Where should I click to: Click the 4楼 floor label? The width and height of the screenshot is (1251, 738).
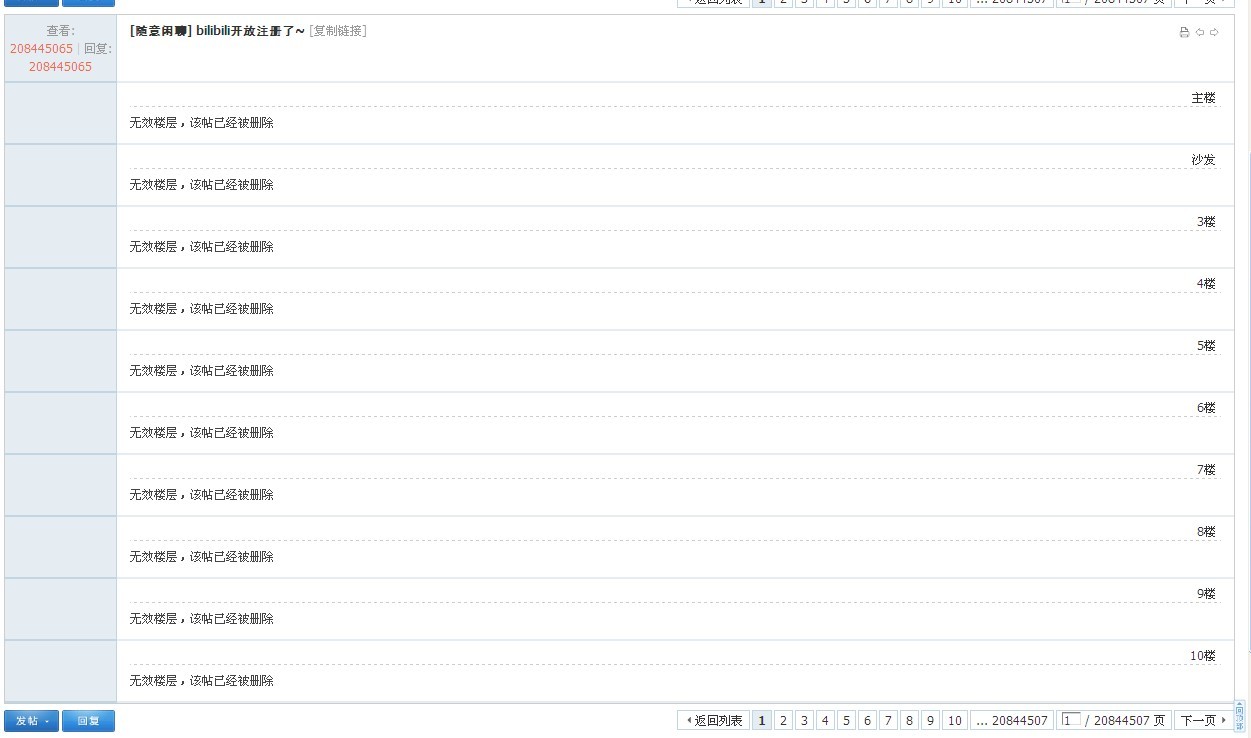1206,284
